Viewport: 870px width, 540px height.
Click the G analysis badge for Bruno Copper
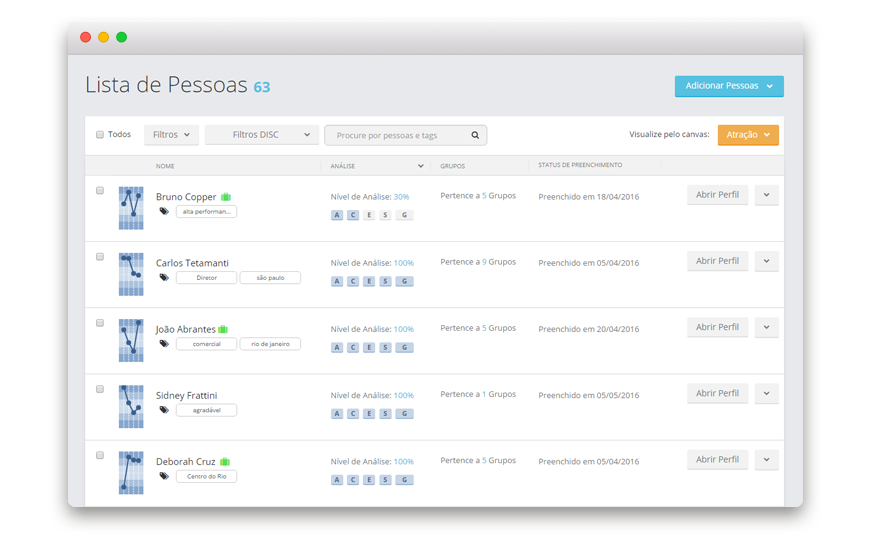click(x=404, y=215)
